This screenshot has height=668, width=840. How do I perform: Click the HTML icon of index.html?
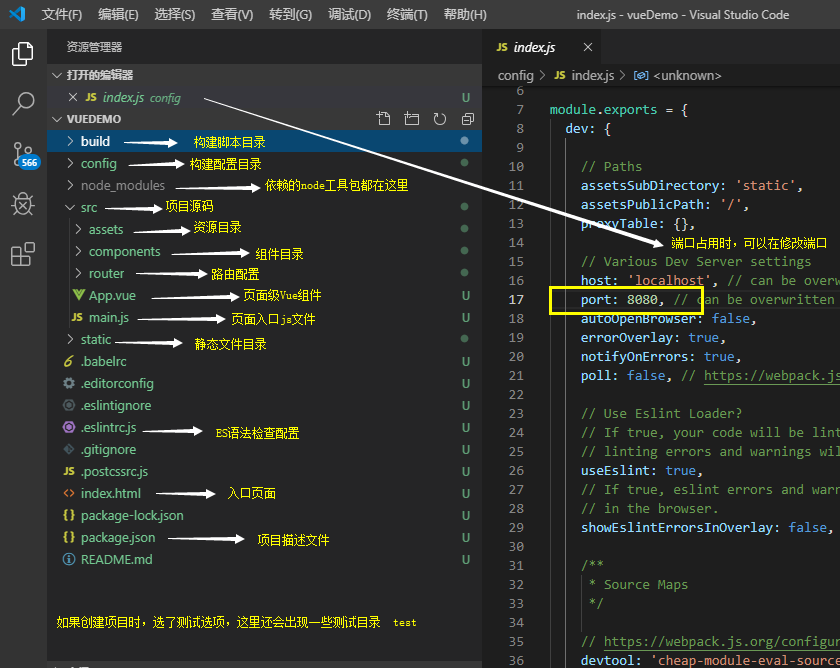[x=69, y=493]
